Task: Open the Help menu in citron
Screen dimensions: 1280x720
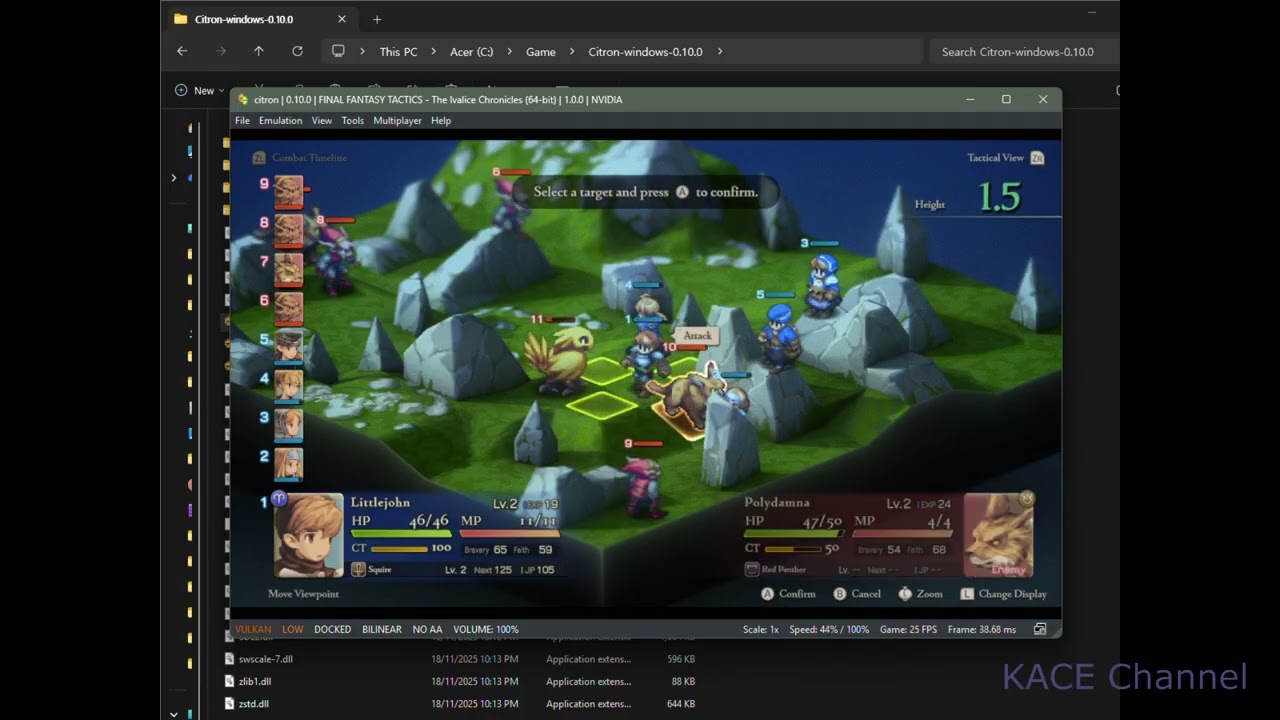Action: (x=441, y=121)
